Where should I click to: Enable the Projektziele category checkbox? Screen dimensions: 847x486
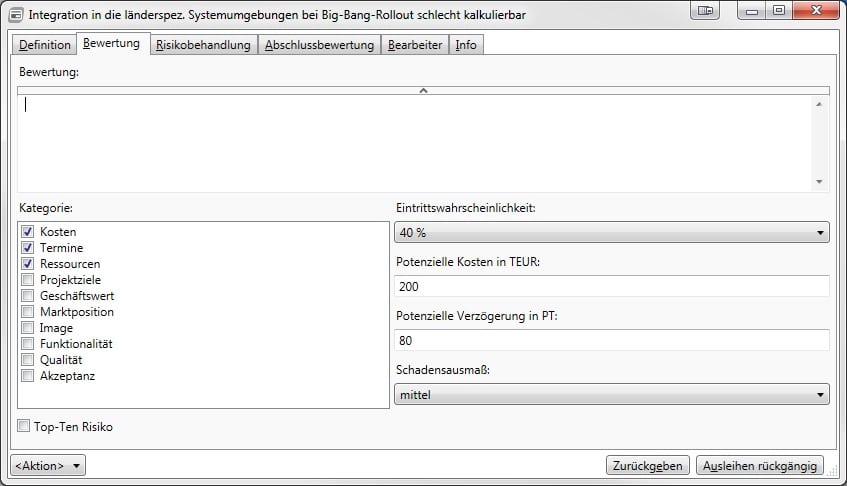click(27, 280)
